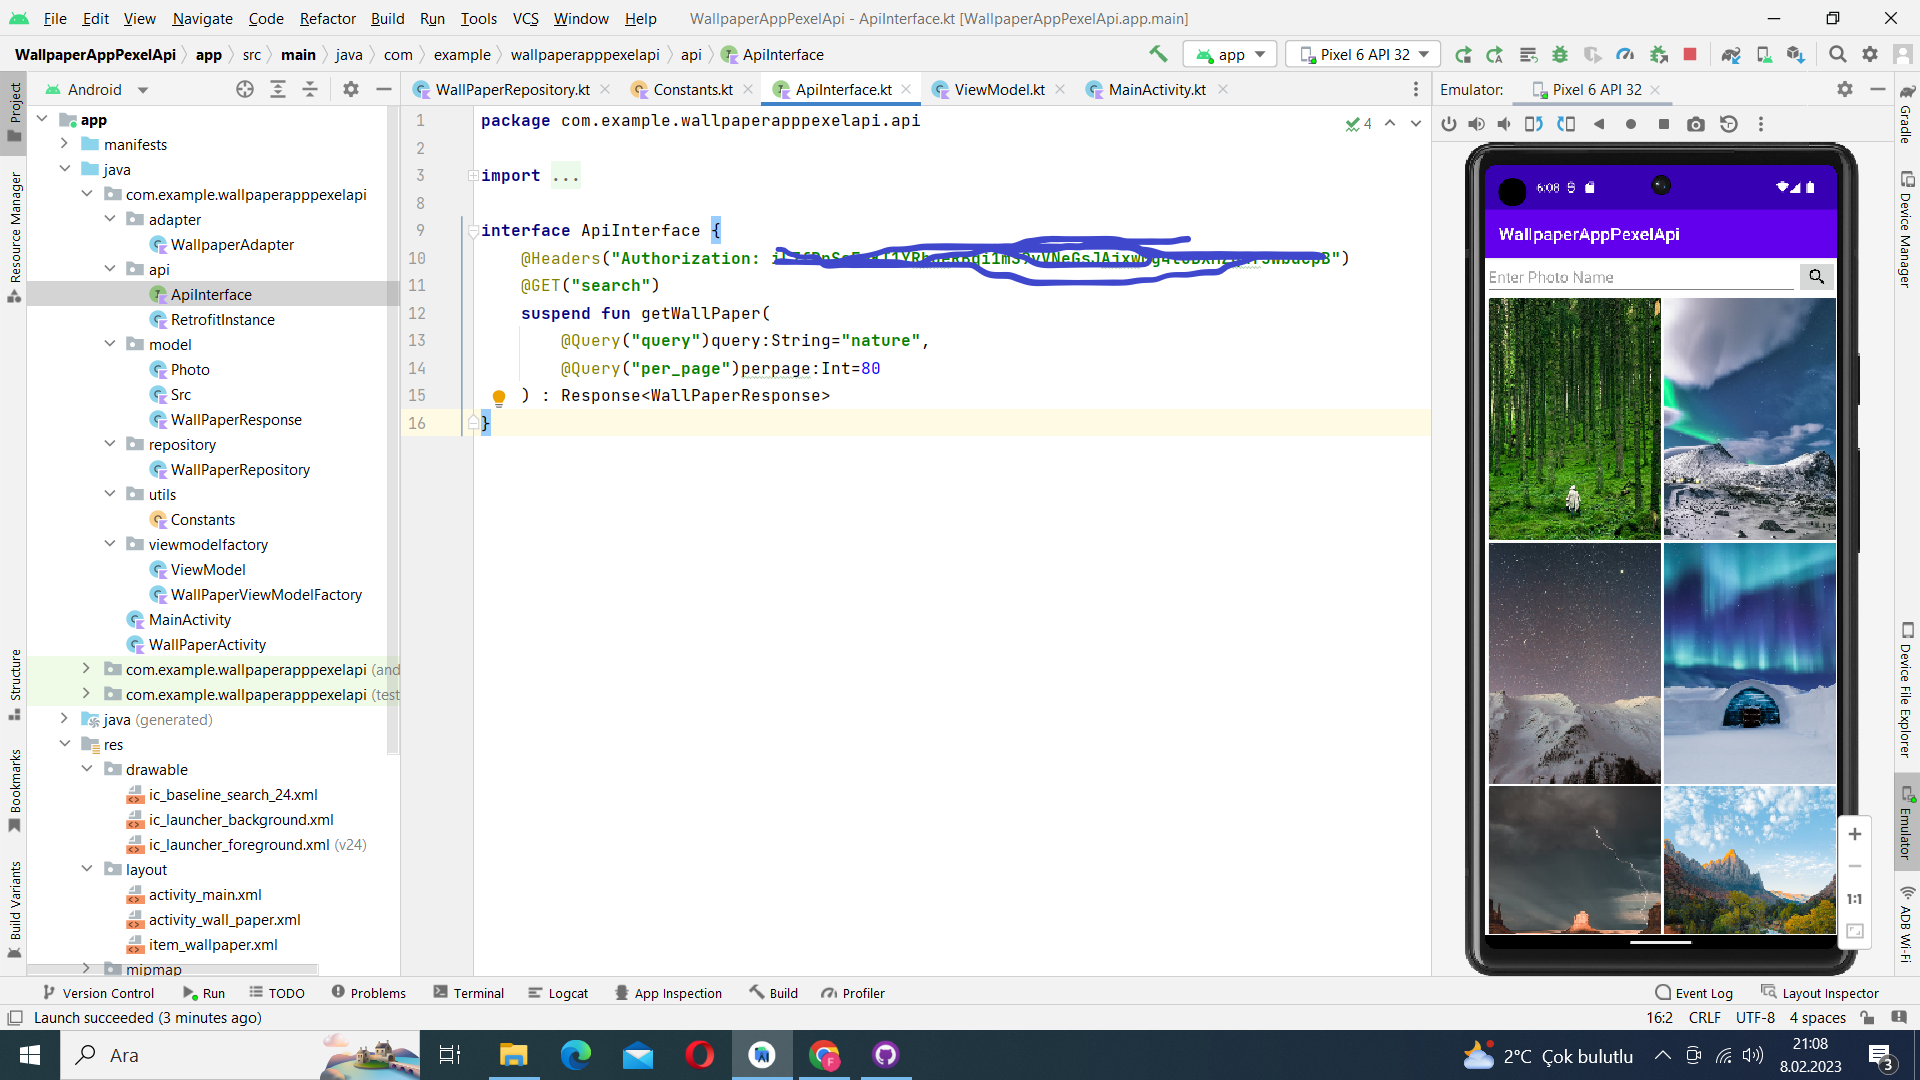1920x1080 pixels.
Task: Open the Event Log
Action: pos(1702,992)
